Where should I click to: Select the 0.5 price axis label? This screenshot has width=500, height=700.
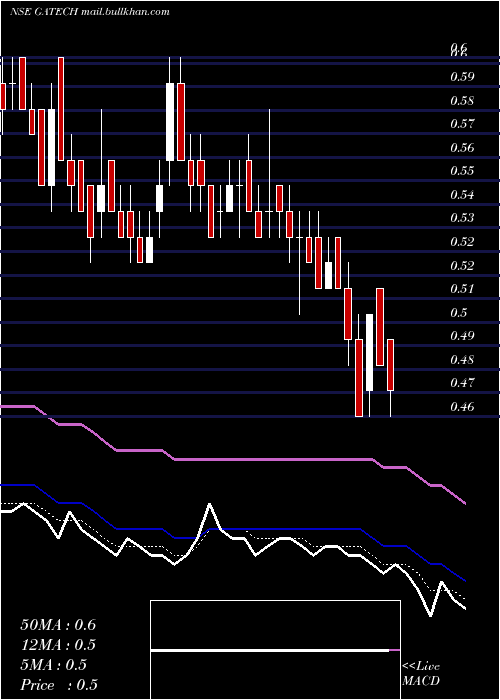(459, 312)
